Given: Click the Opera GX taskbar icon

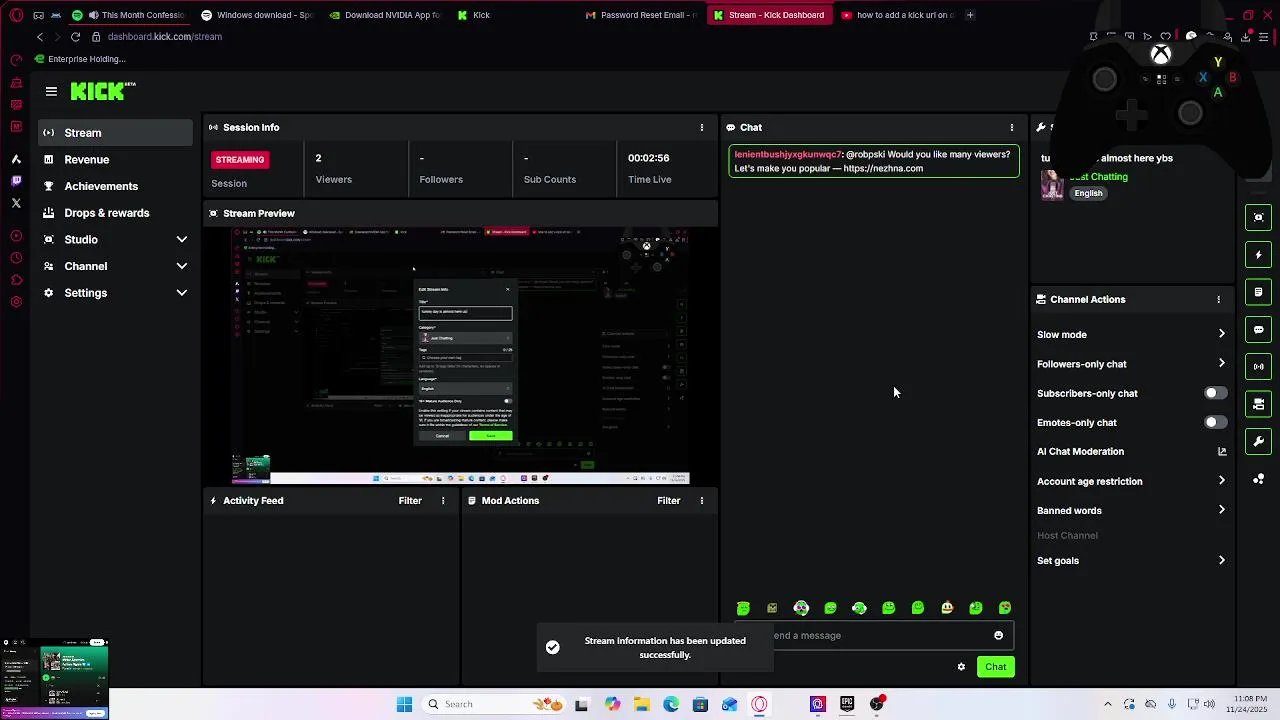Looking at the screenshot, I should [759, 704].
